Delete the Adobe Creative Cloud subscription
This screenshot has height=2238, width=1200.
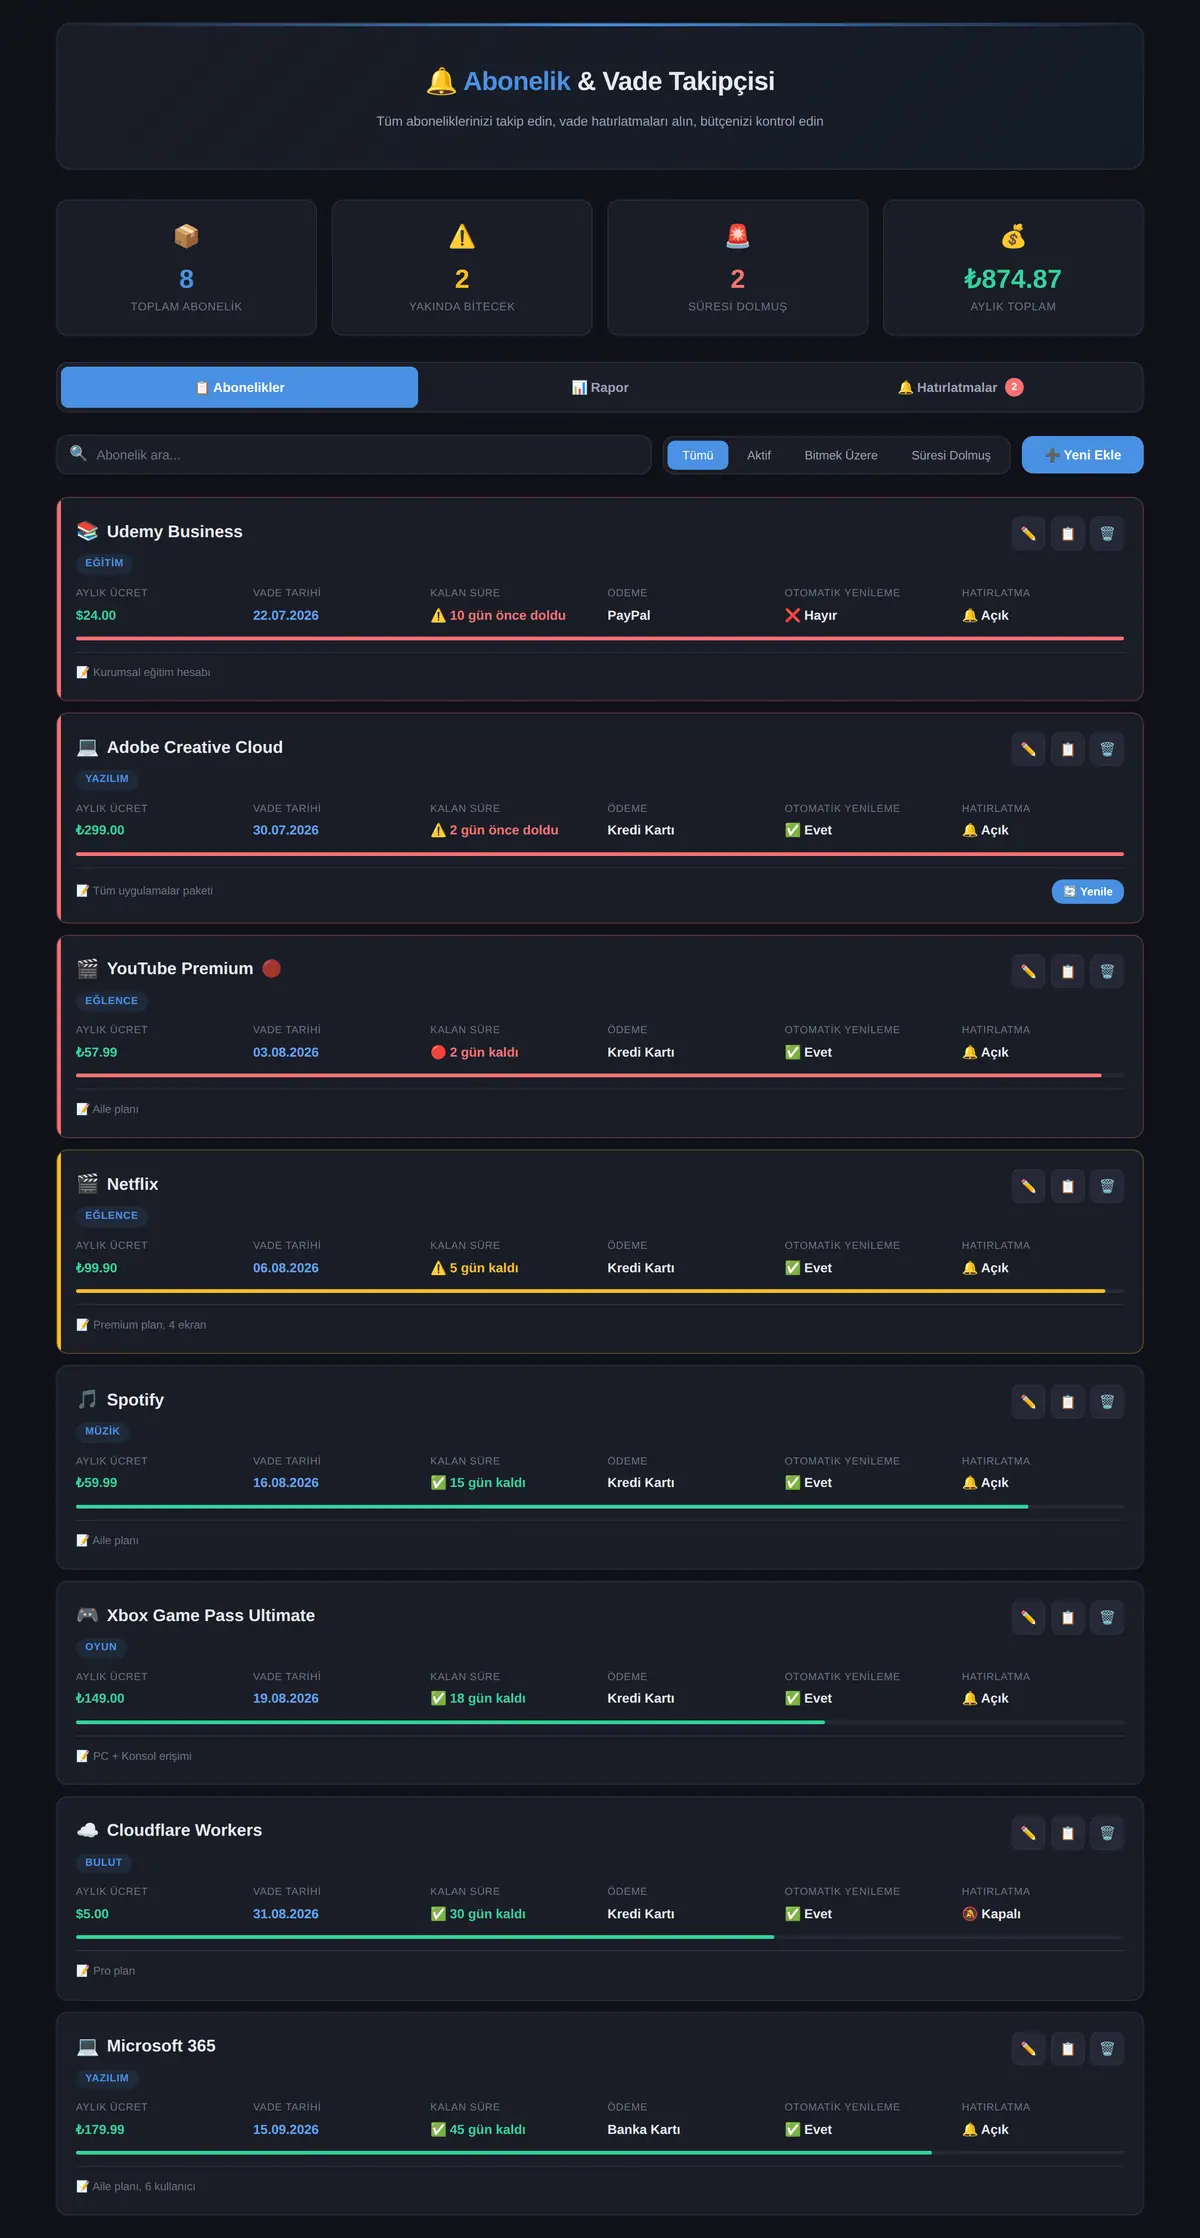tap(1107, 750)
